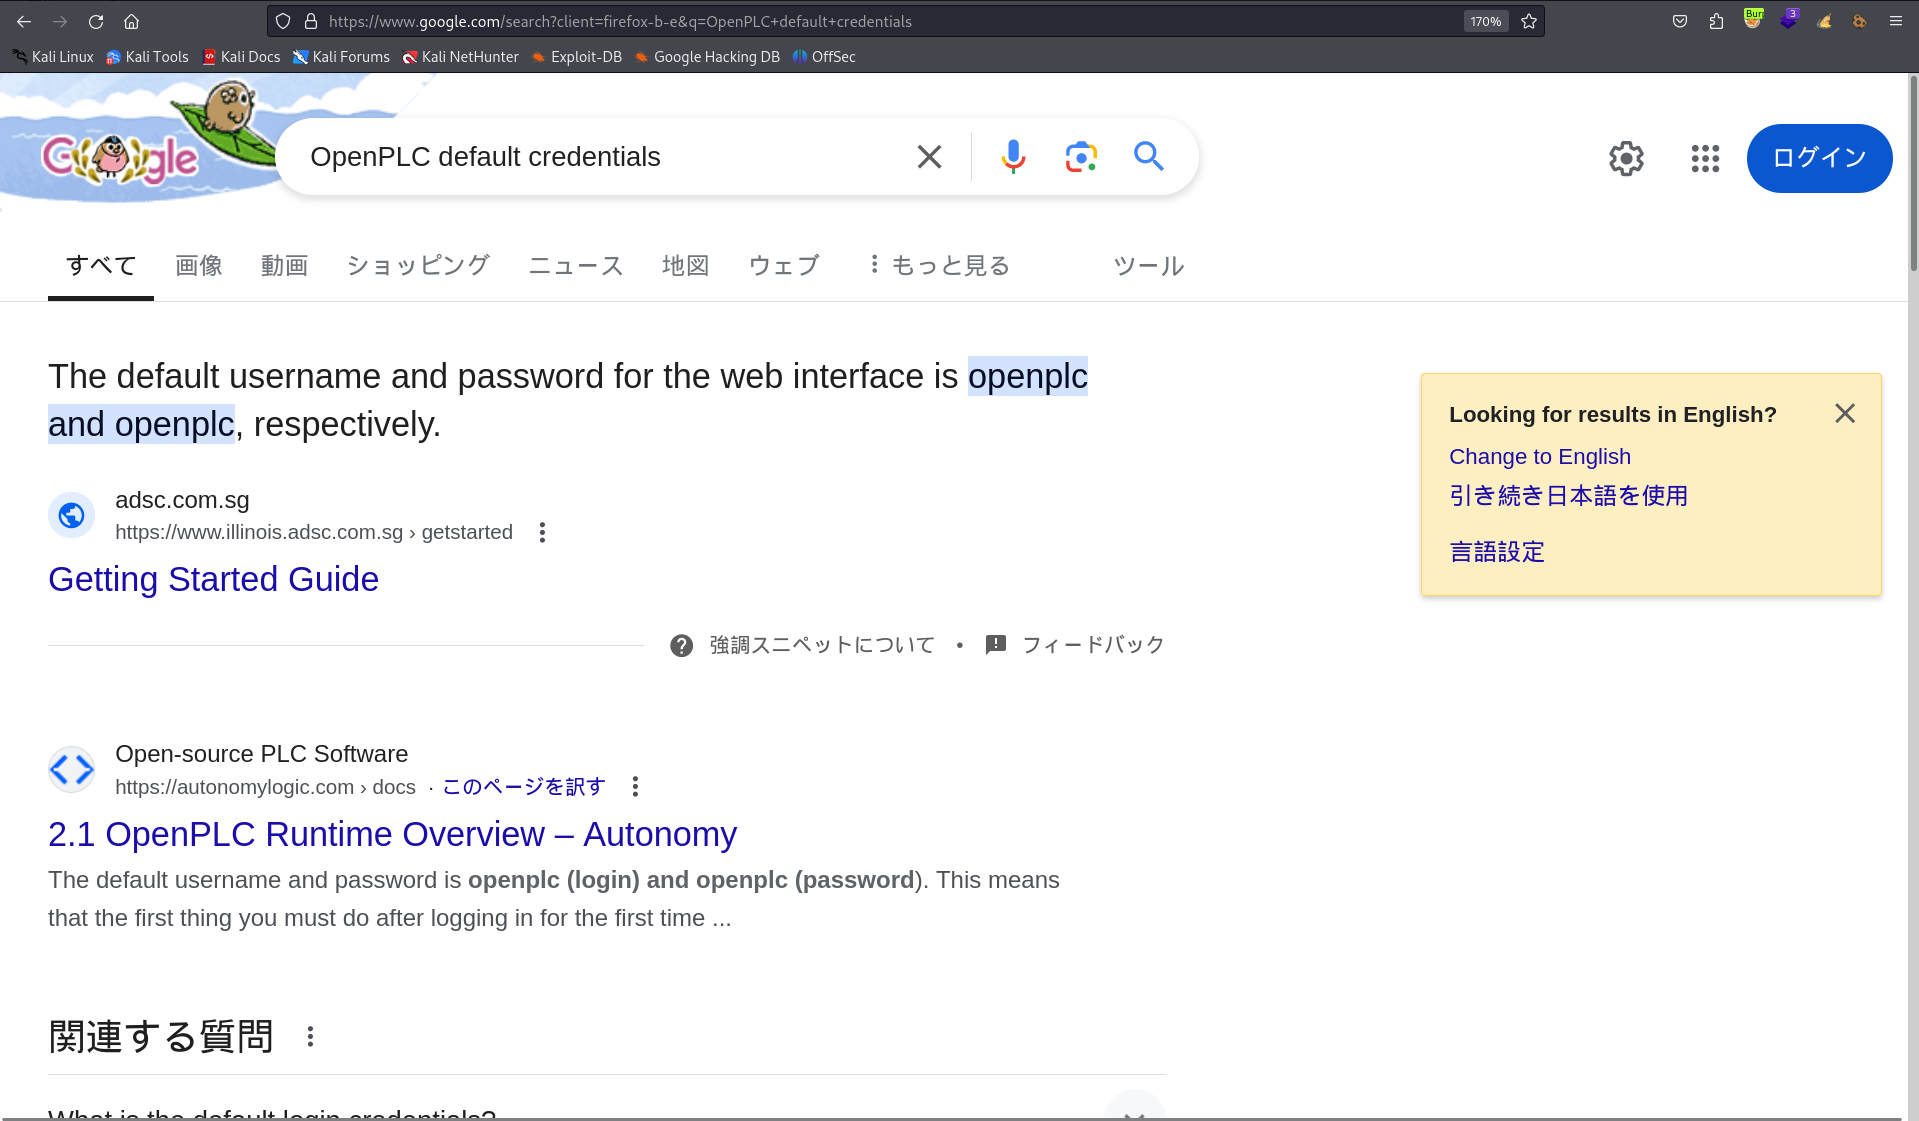Click inside the search input field
This screenshot has height=1121, width=1919.
(x=600, y=156)
